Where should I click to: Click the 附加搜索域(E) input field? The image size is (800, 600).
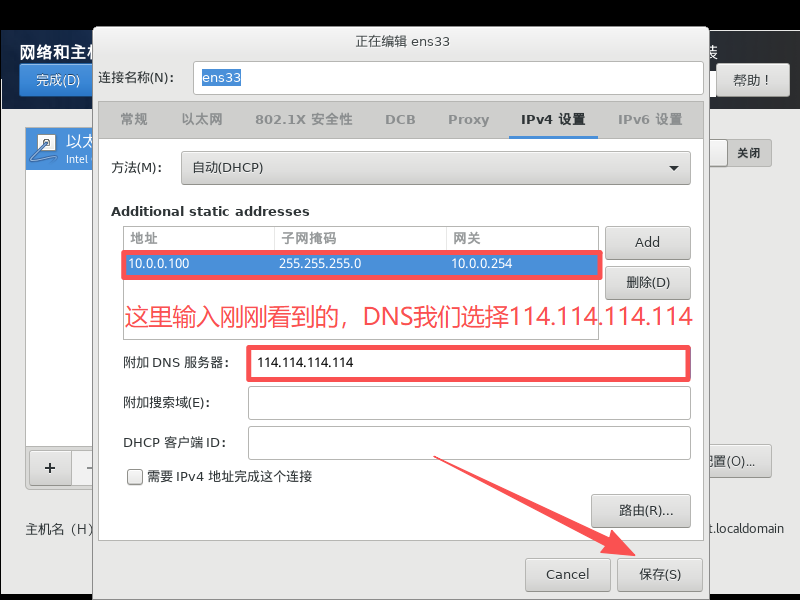[x=469, y=403]
